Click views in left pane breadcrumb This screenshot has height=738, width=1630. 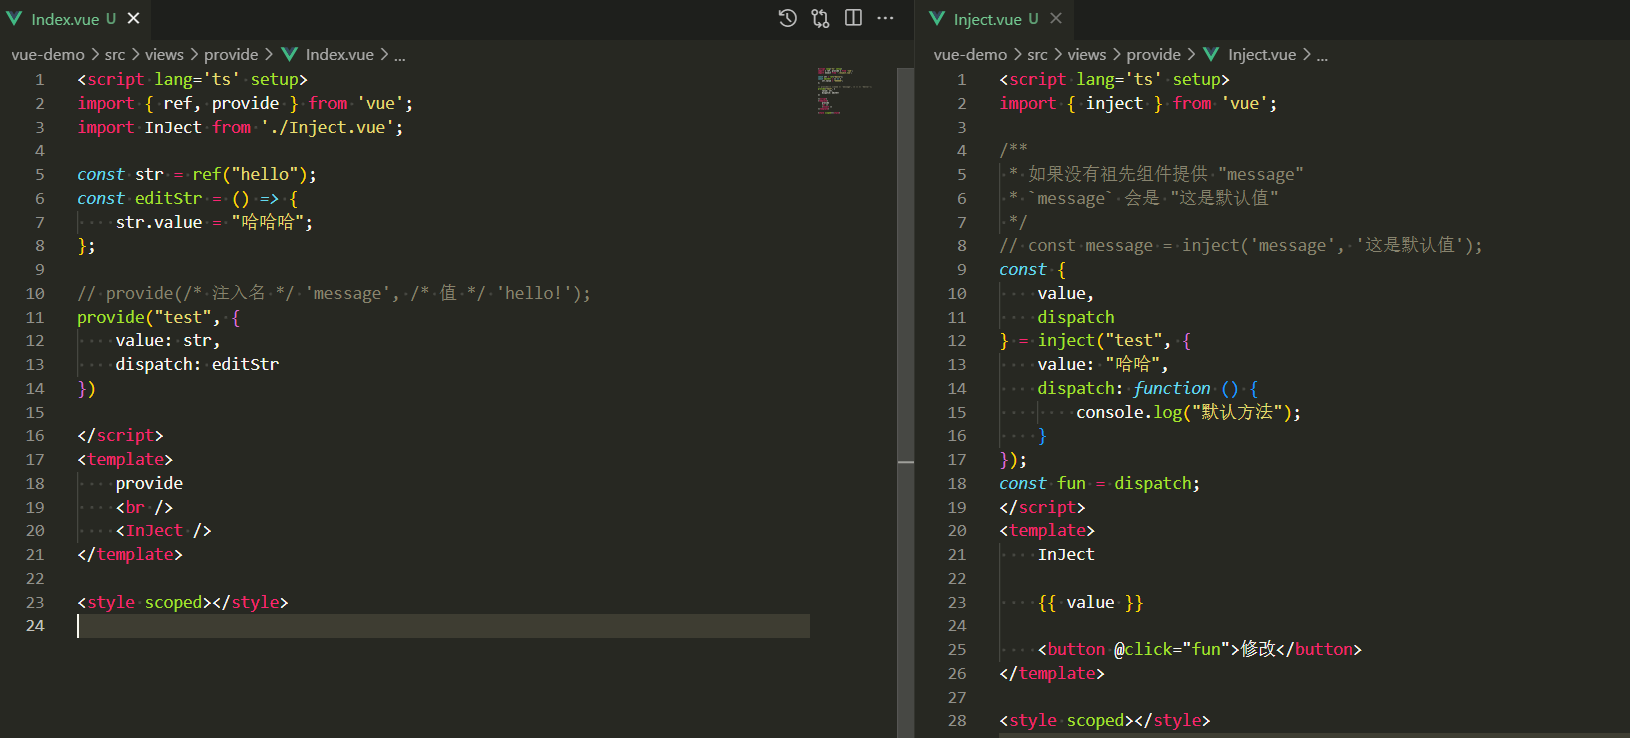(164, 55)
